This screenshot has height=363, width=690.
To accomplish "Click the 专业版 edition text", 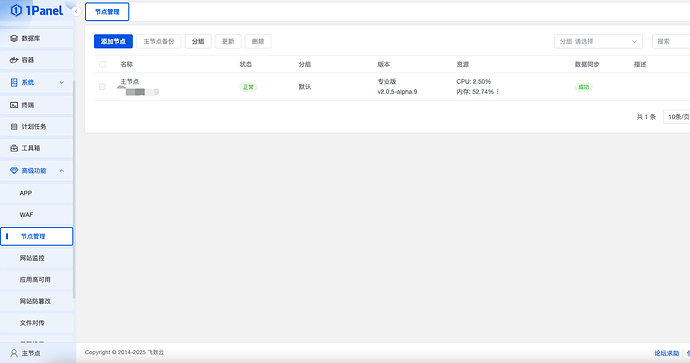I will (387, 81).
